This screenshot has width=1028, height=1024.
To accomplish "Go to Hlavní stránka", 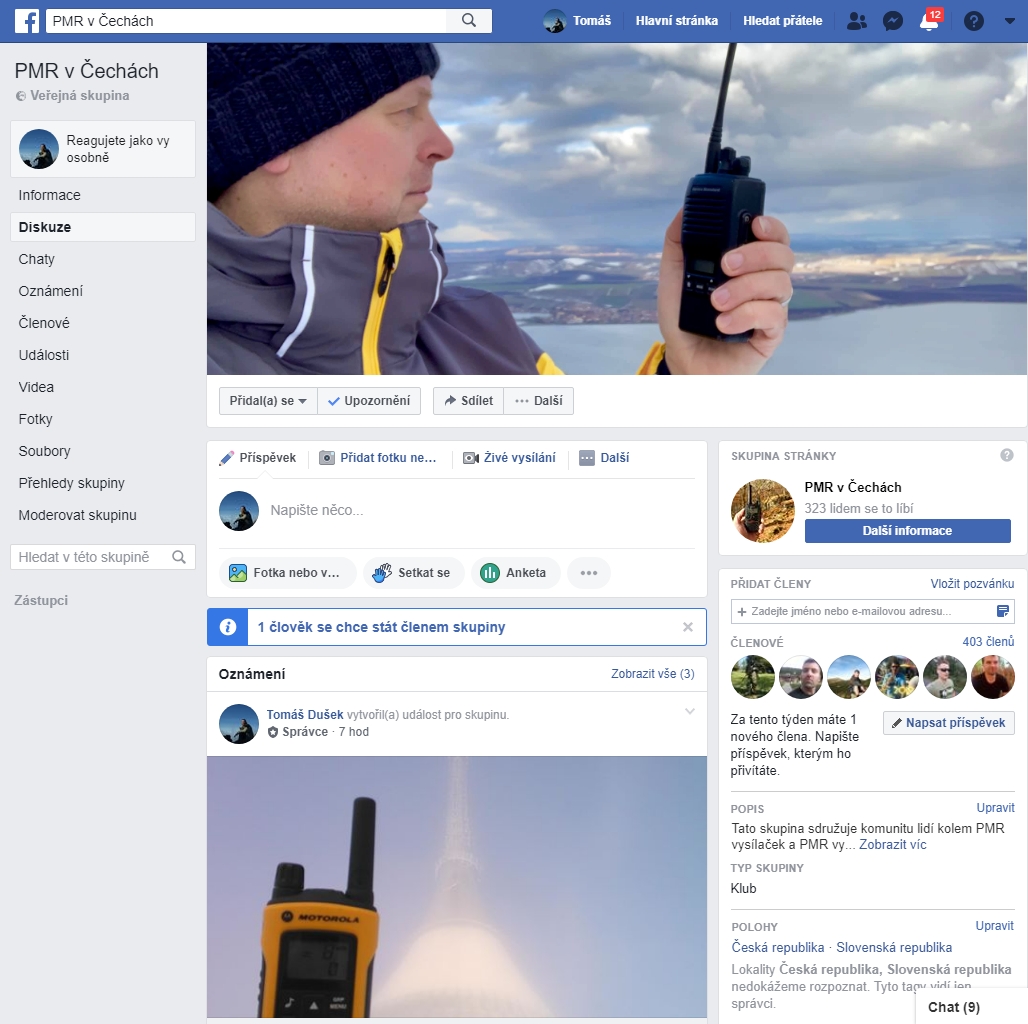I will pyautogui.click(x=677, y=21).
